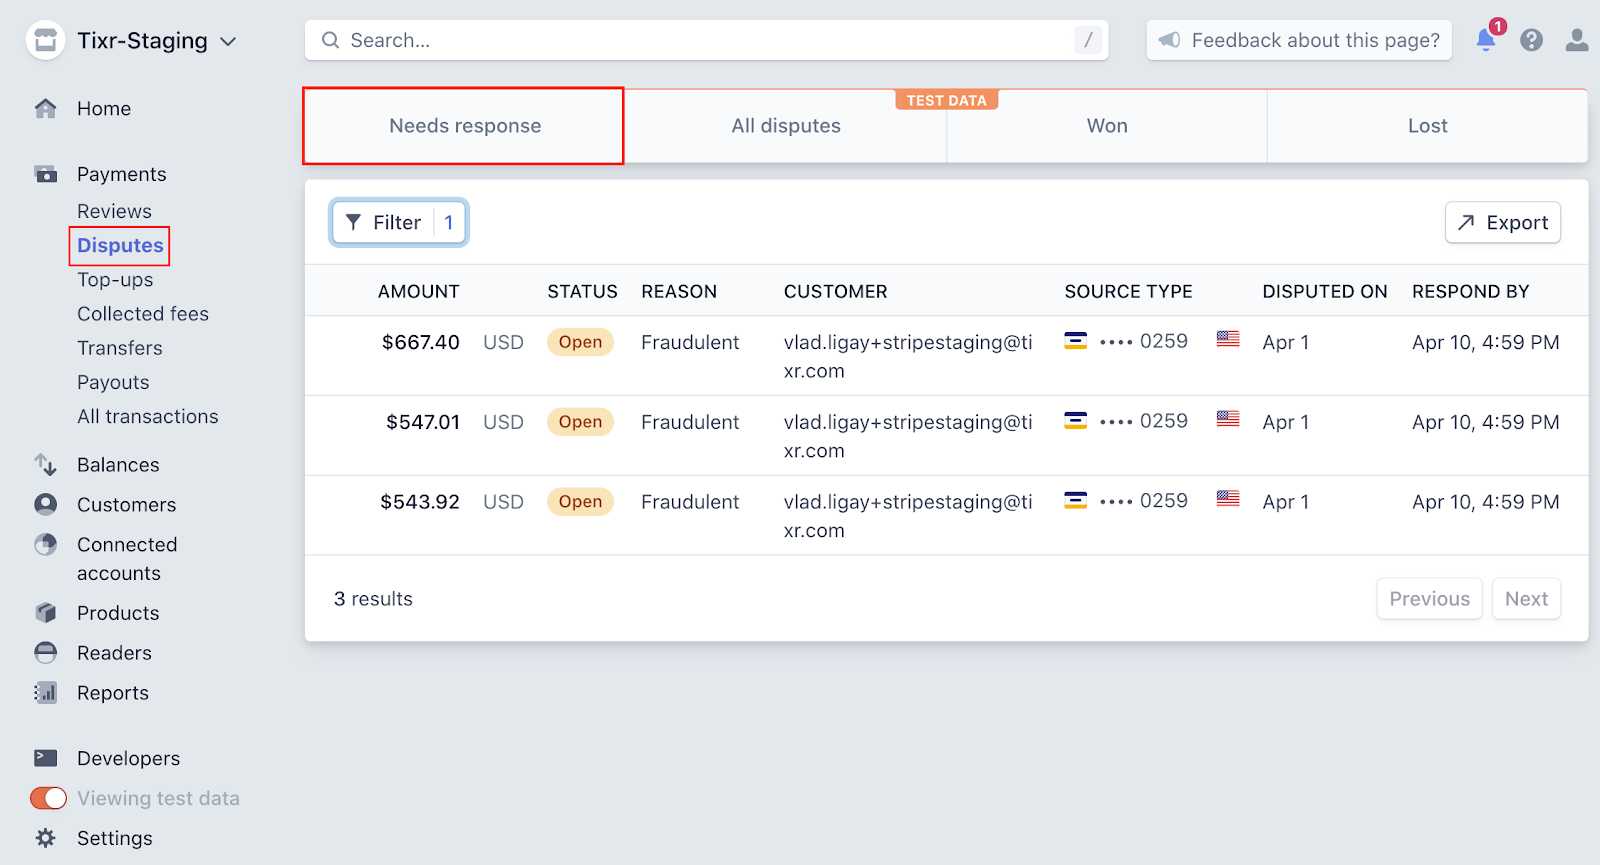Click the megaphone feedback icon

point(1169,40)
